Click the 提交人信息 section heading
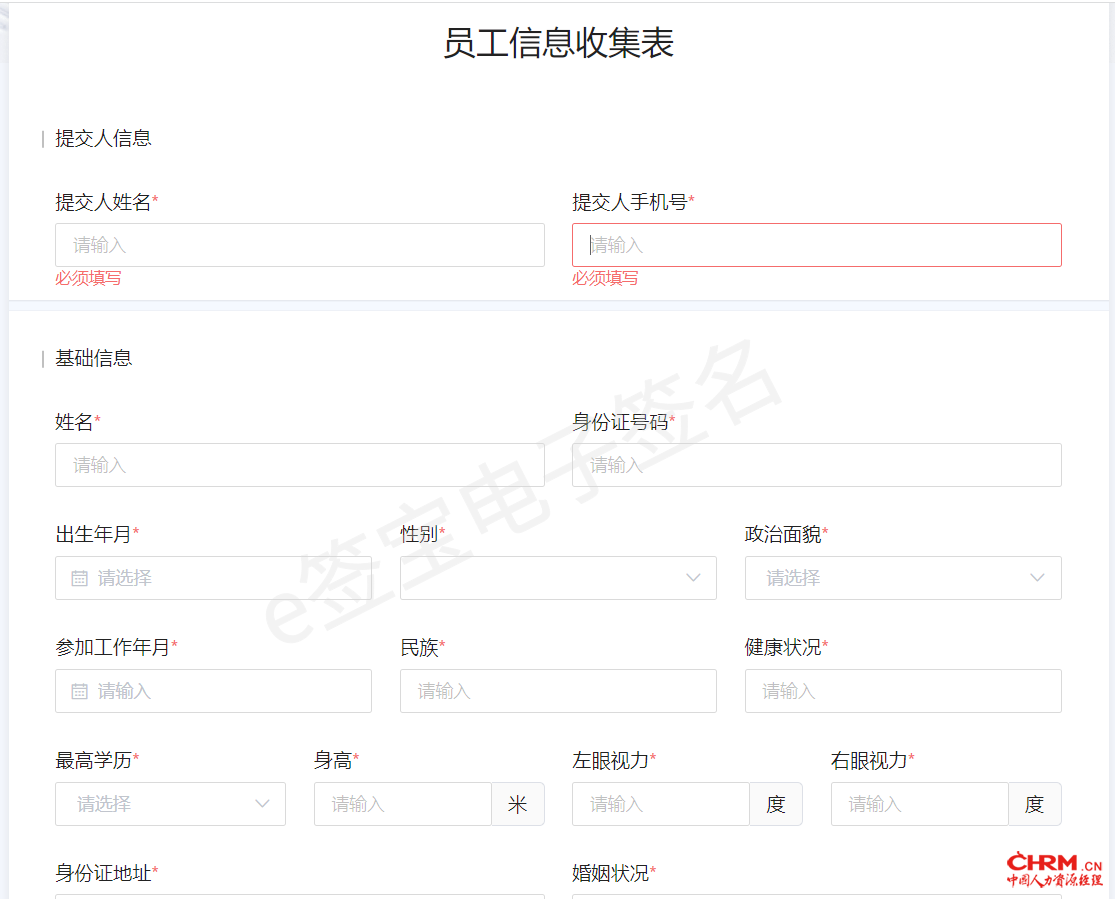The width and height of the screenshot is (1115, 899). pyautogui.click(x=103, y=138)
